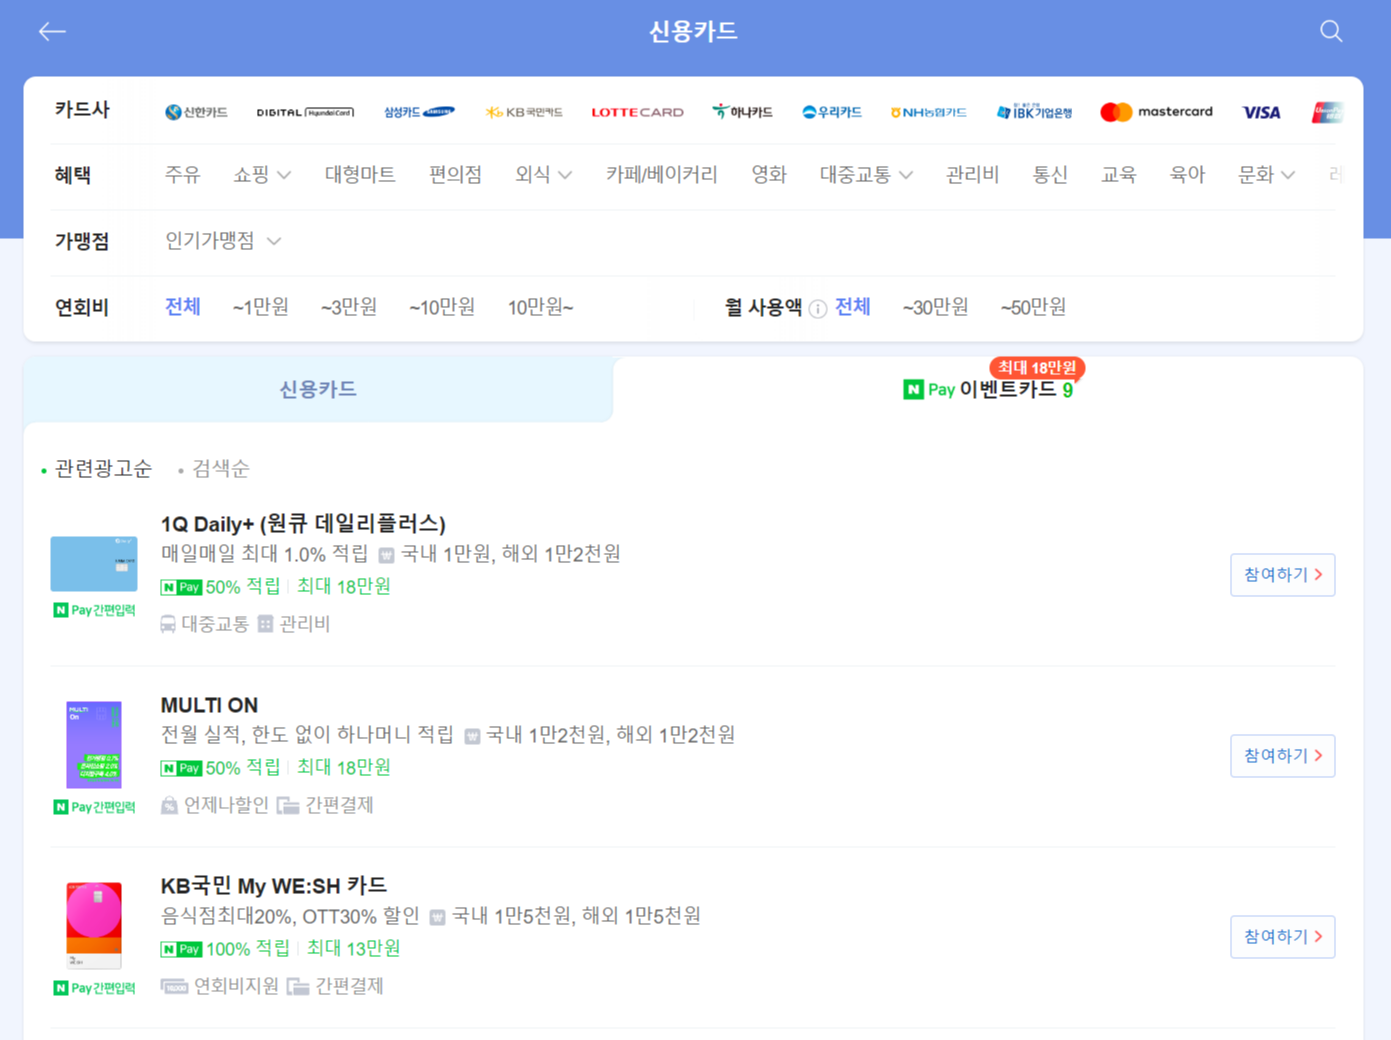Open MULTI ON card title
1391x1040 pixels.
pyautogui.click(x=209, y=705)
